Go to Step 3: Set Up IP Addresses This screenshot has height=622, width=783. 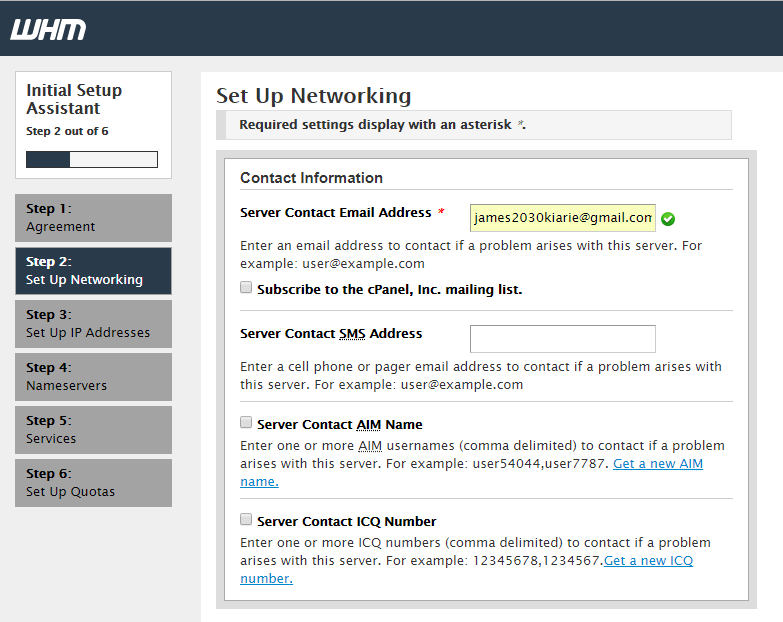coord(93,324)
